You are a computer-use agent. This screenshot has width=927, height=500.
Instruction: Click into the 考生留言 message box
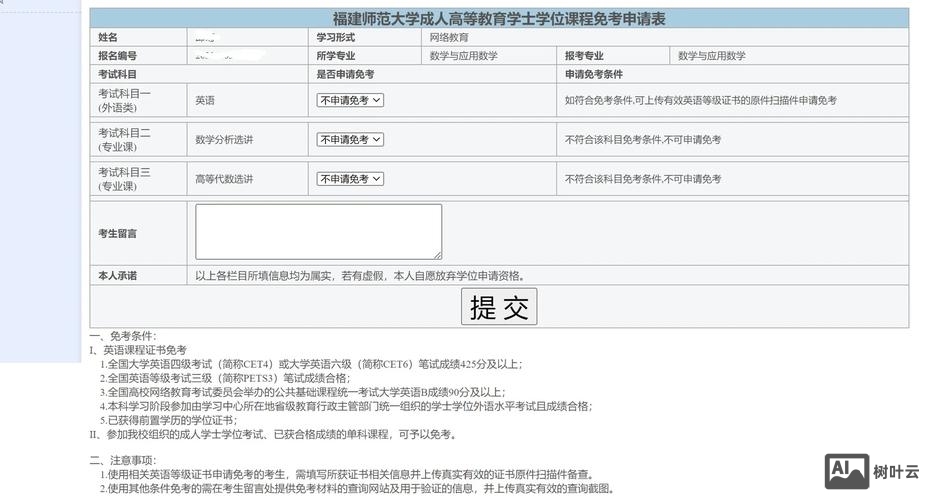click(319, 232)
